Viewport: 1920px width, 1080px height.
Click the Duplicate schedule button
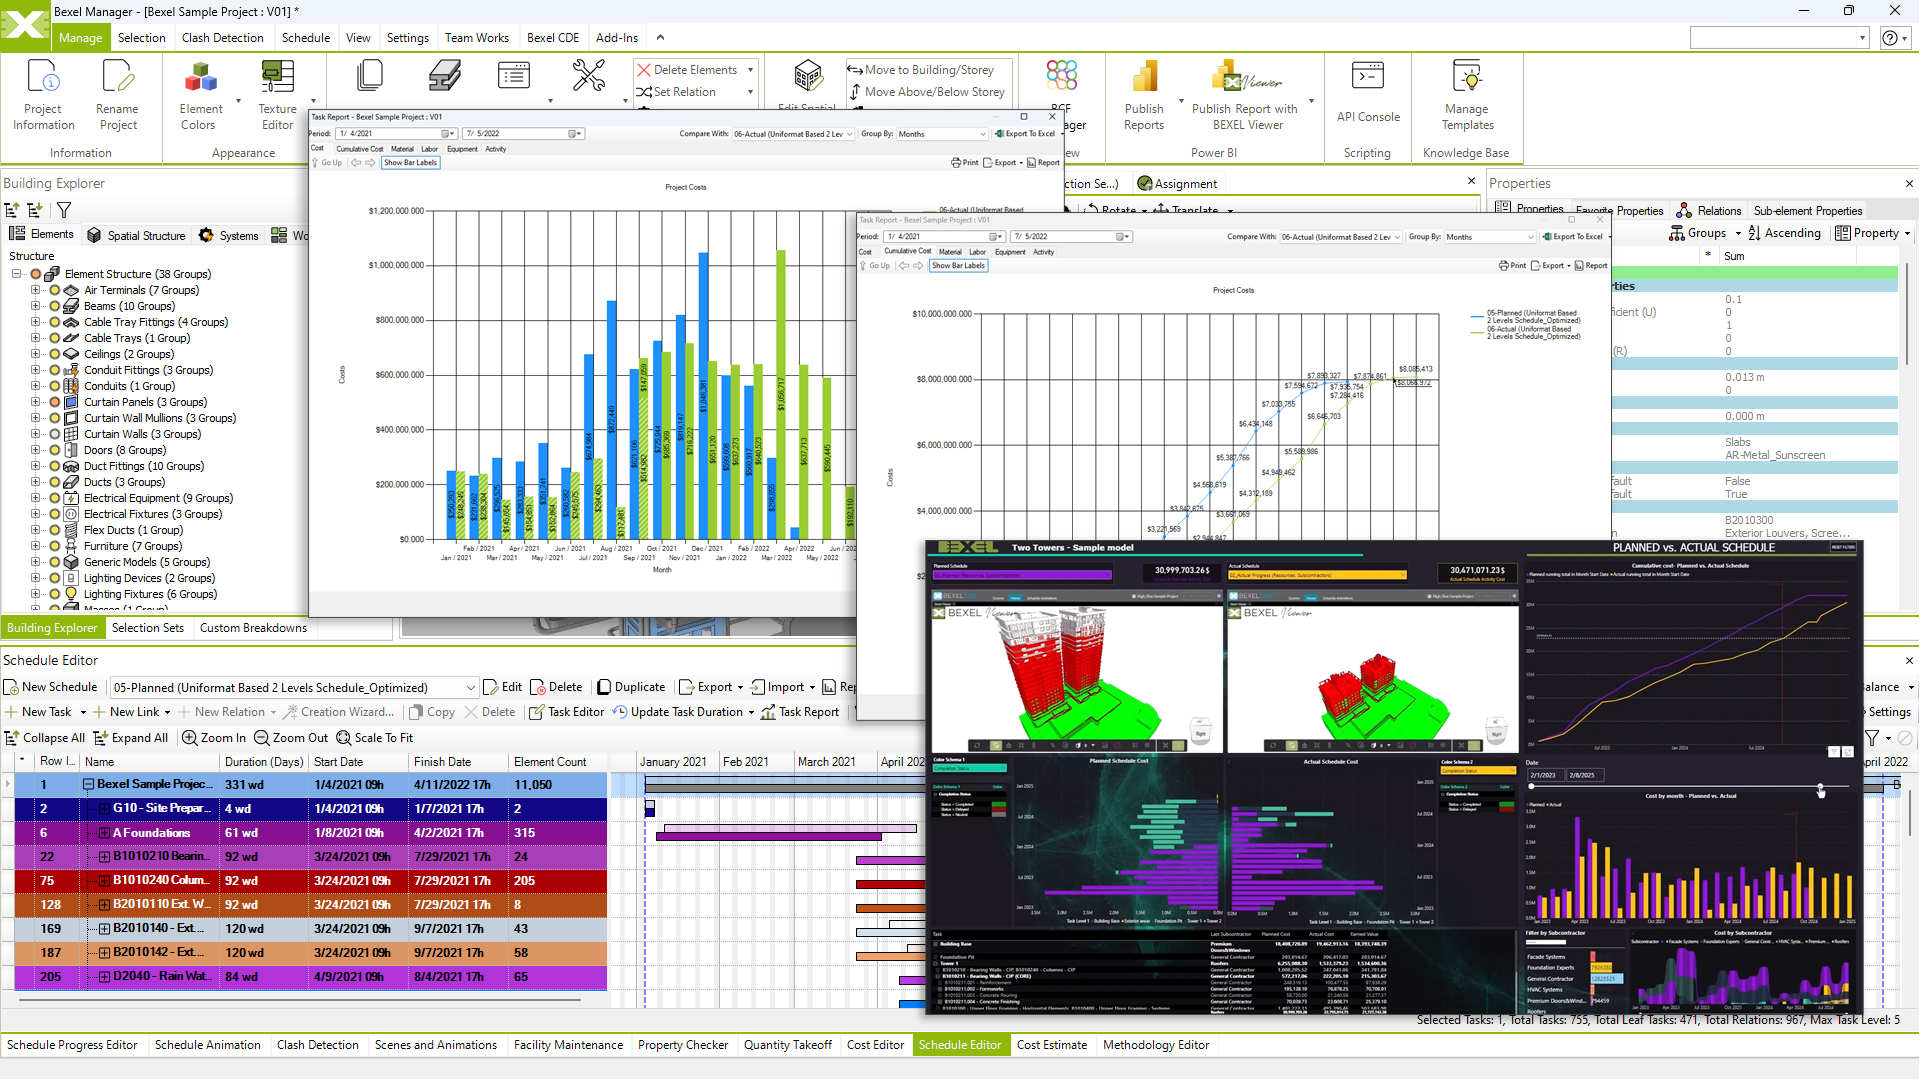(631, 687)
